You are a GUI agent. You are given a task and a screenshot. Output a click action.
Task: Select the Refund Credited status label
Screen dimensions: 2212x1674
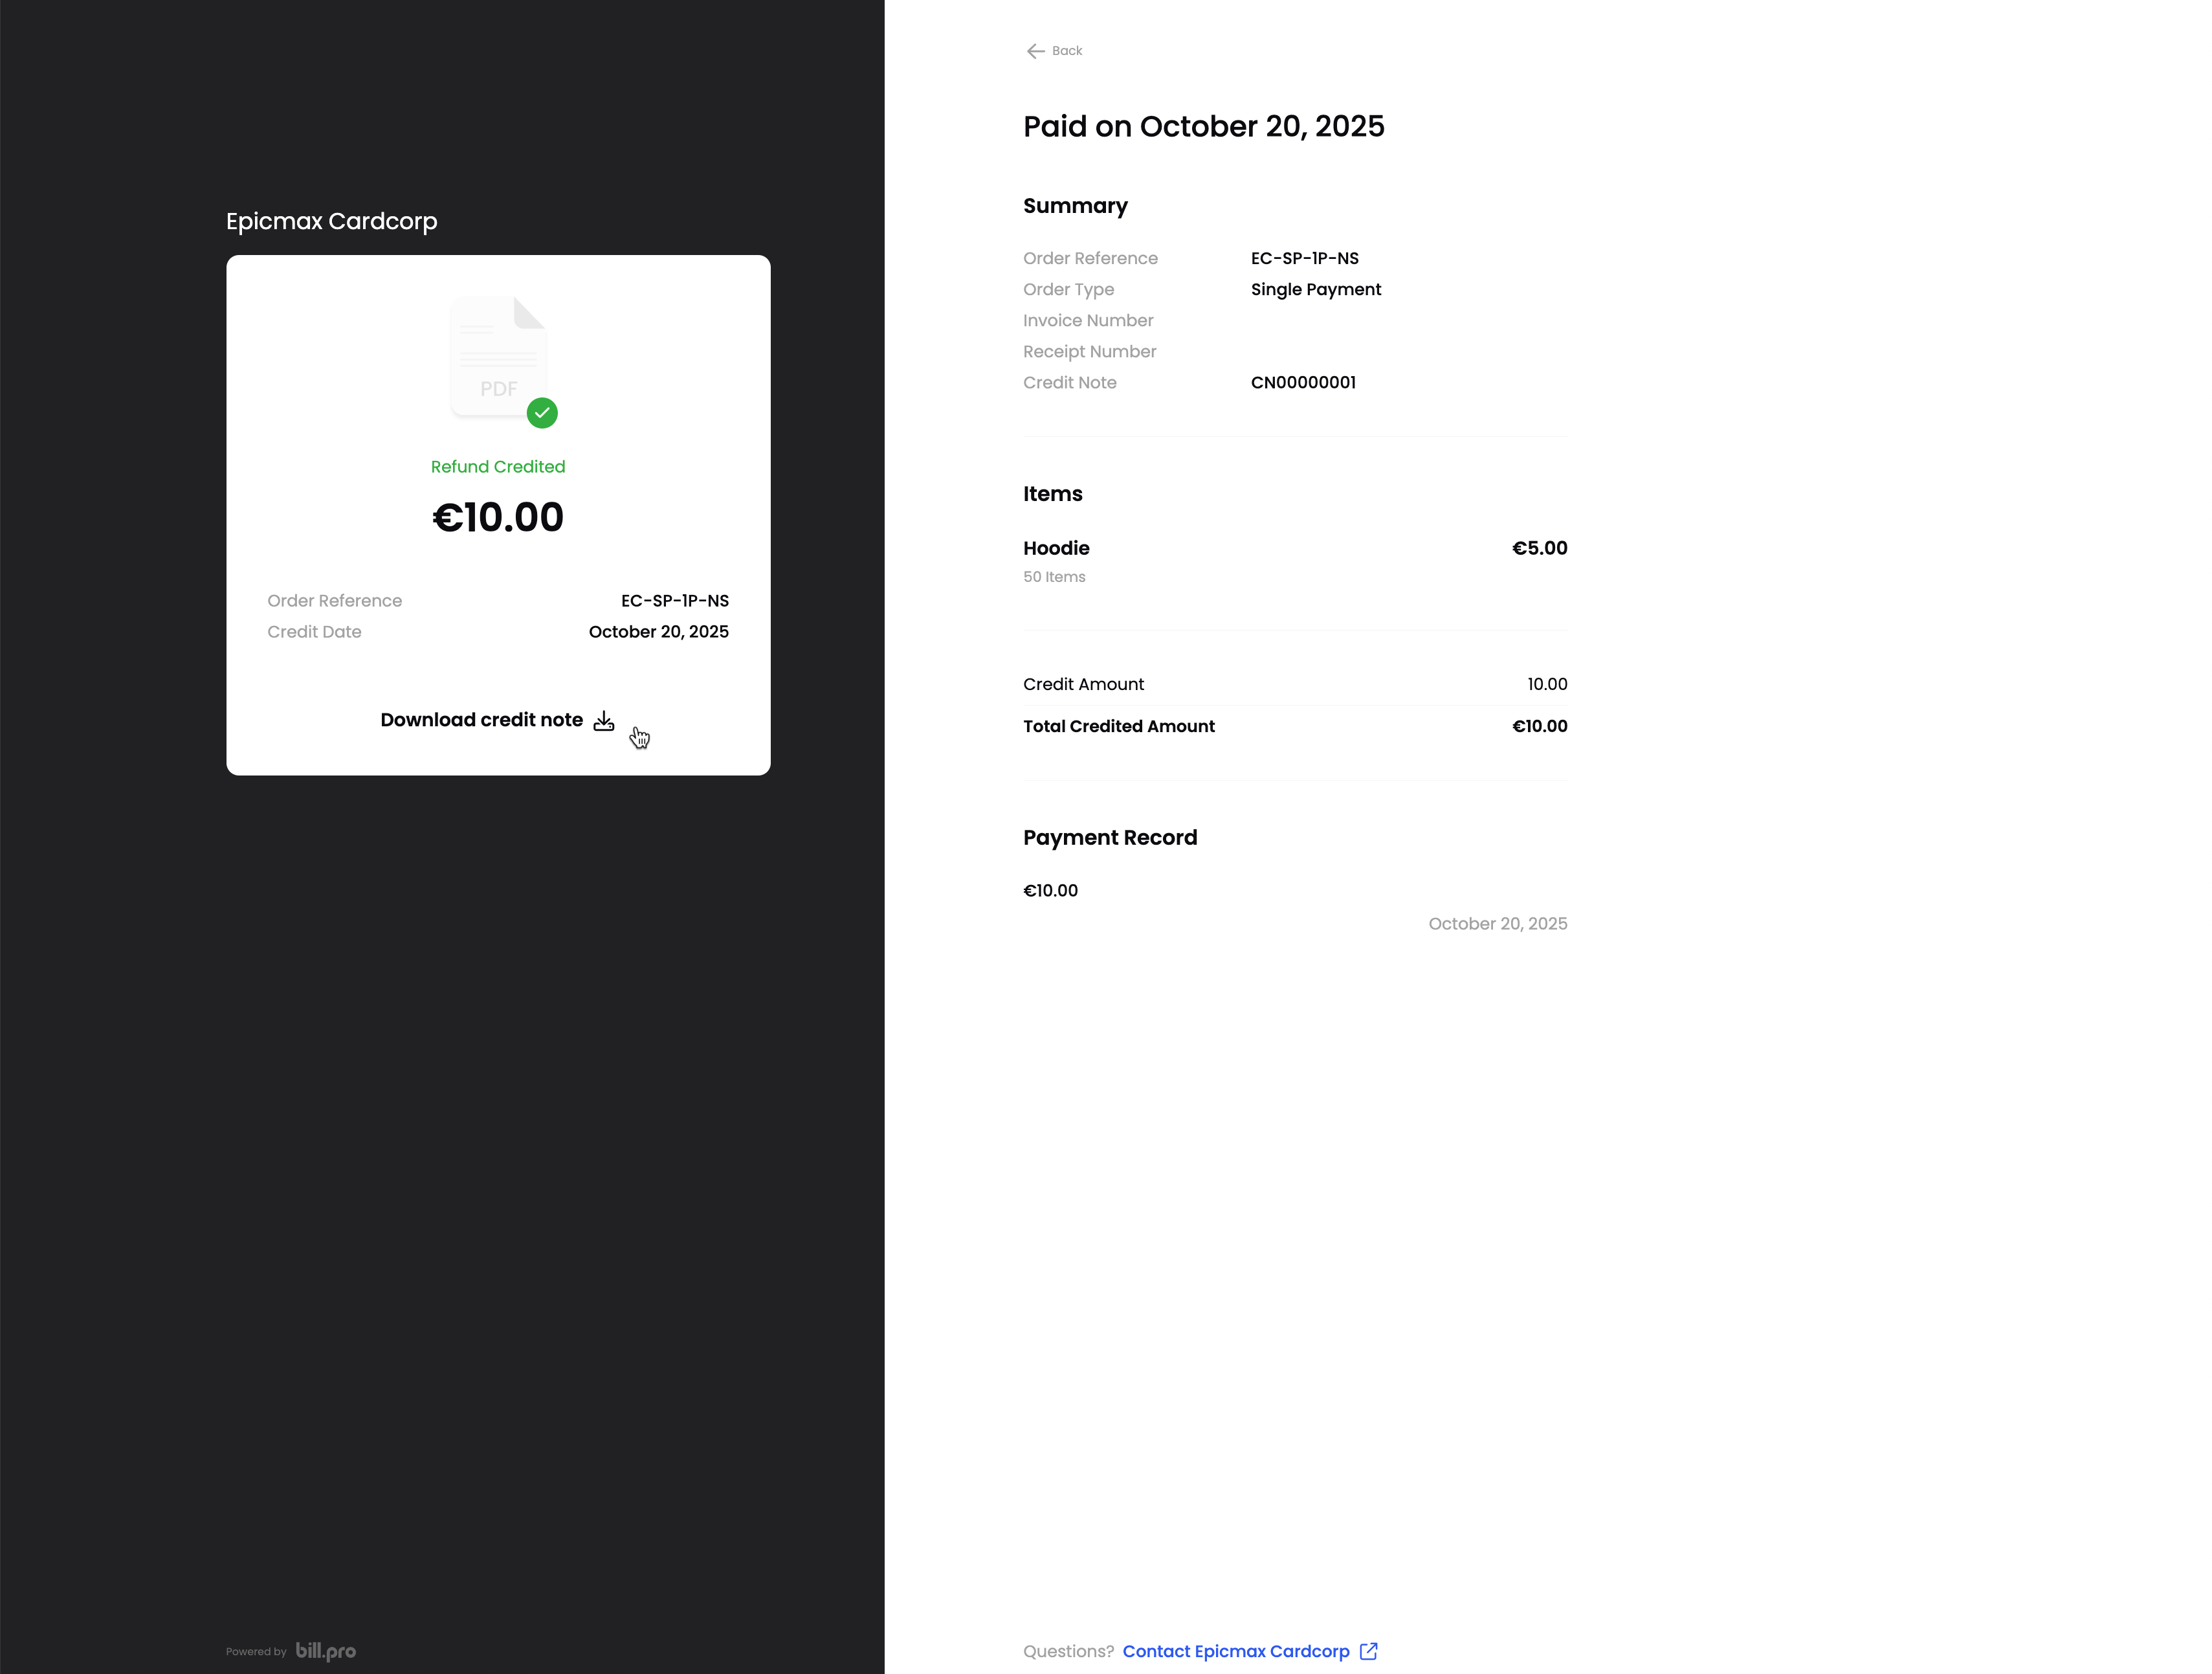click(497, 466)
